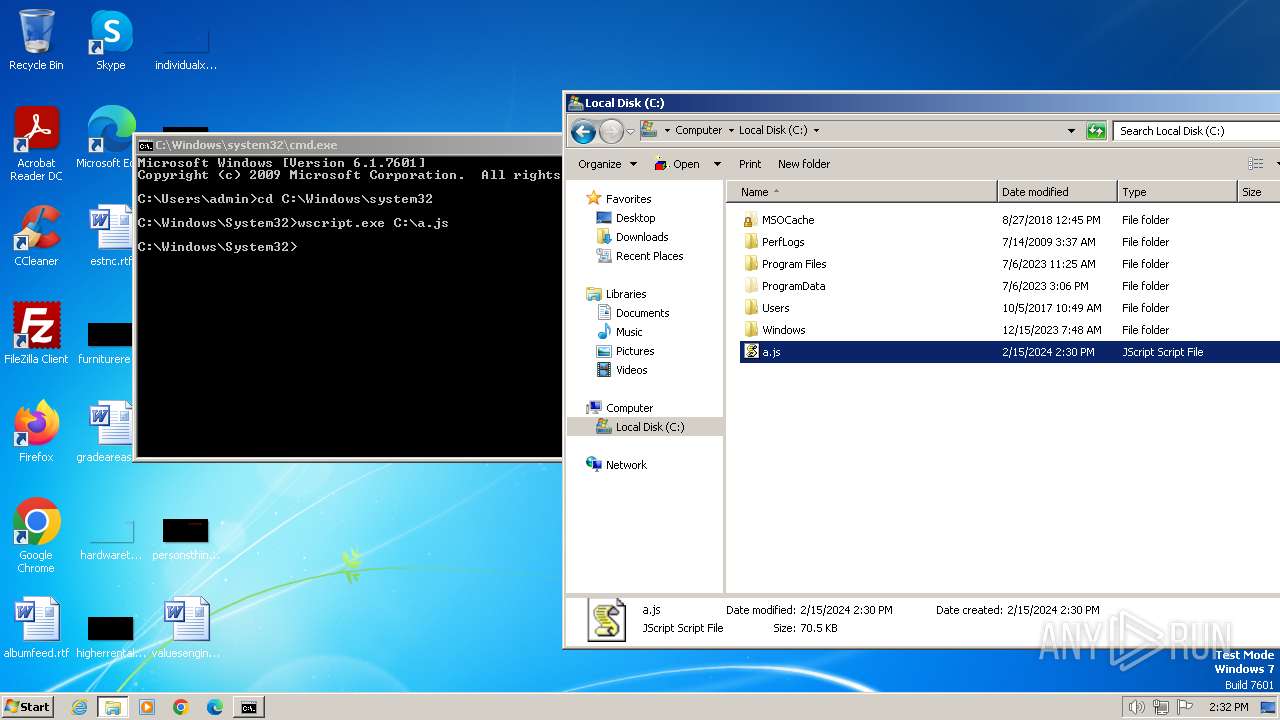Open Documents library
The height and width of the screenshot is (720, 1280).
point(642,313)
